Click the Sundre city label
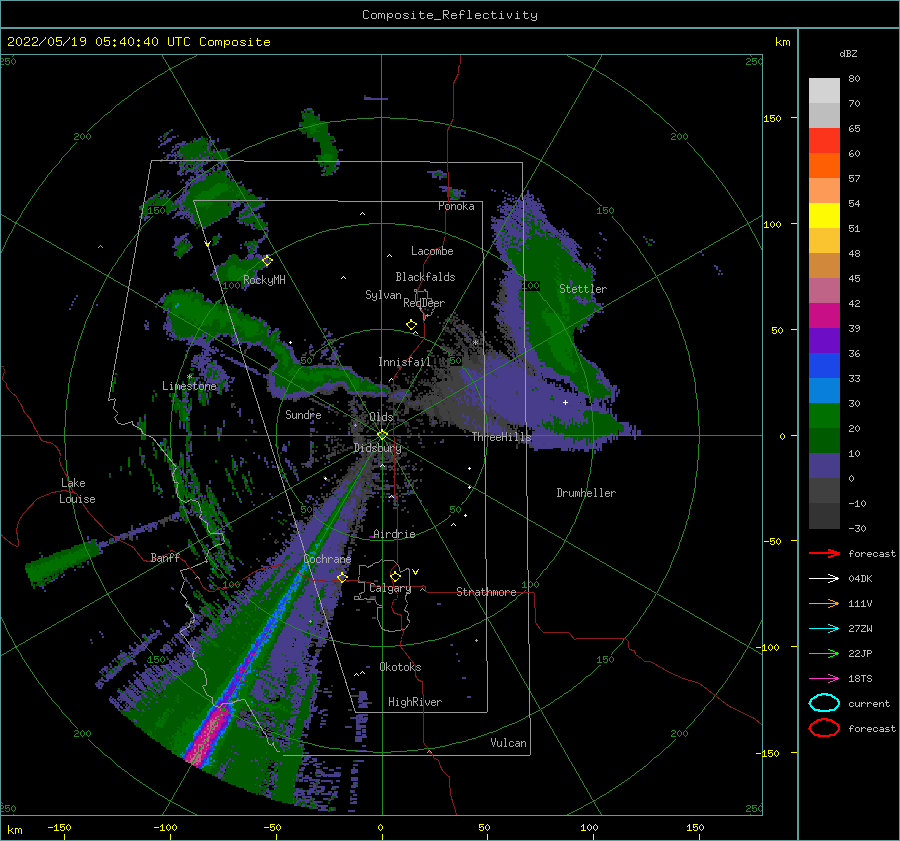The width and height of the screenshot is (900, 841). tap(303, 414)
